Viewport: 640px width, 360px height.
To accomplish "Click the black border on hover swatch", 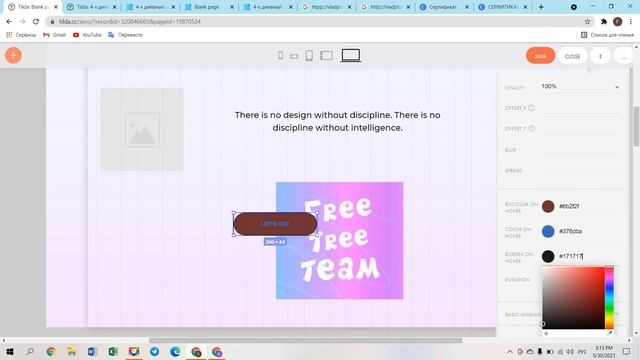I will (x=548, y=256).
